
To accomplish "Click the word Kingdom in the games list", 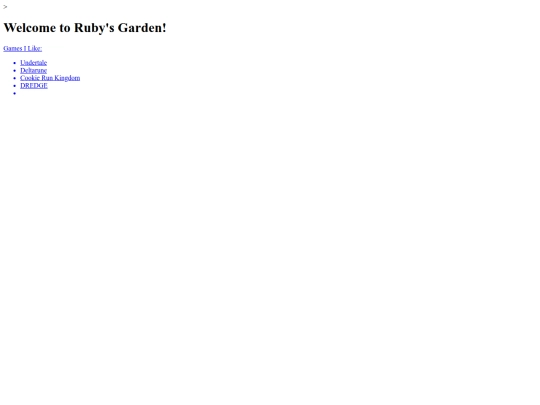I will pos(67,78).
